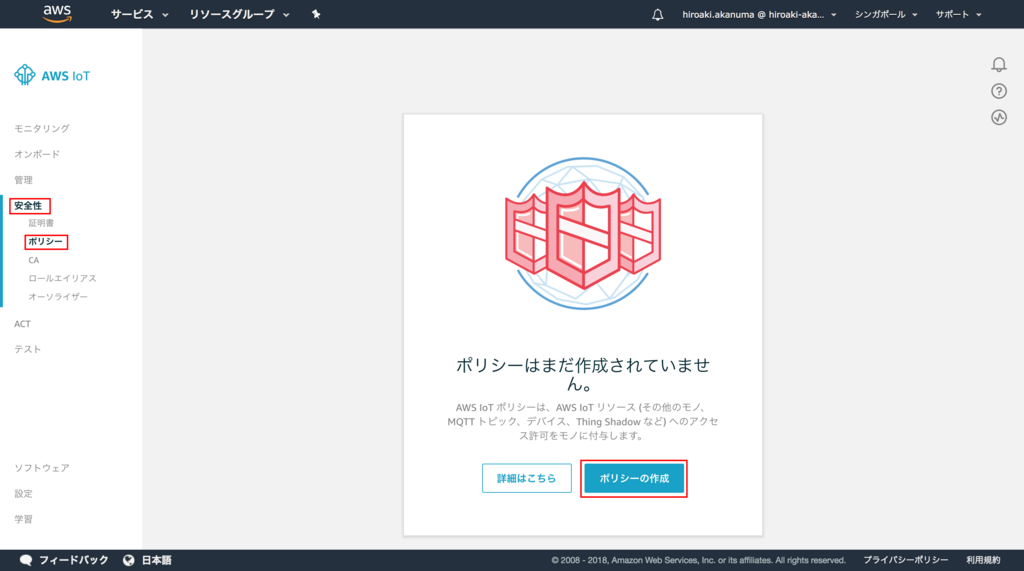The width and height of the screenshot is (1024, 571).
Task: Click the AWS IoT title text
Action: point(66,76)
